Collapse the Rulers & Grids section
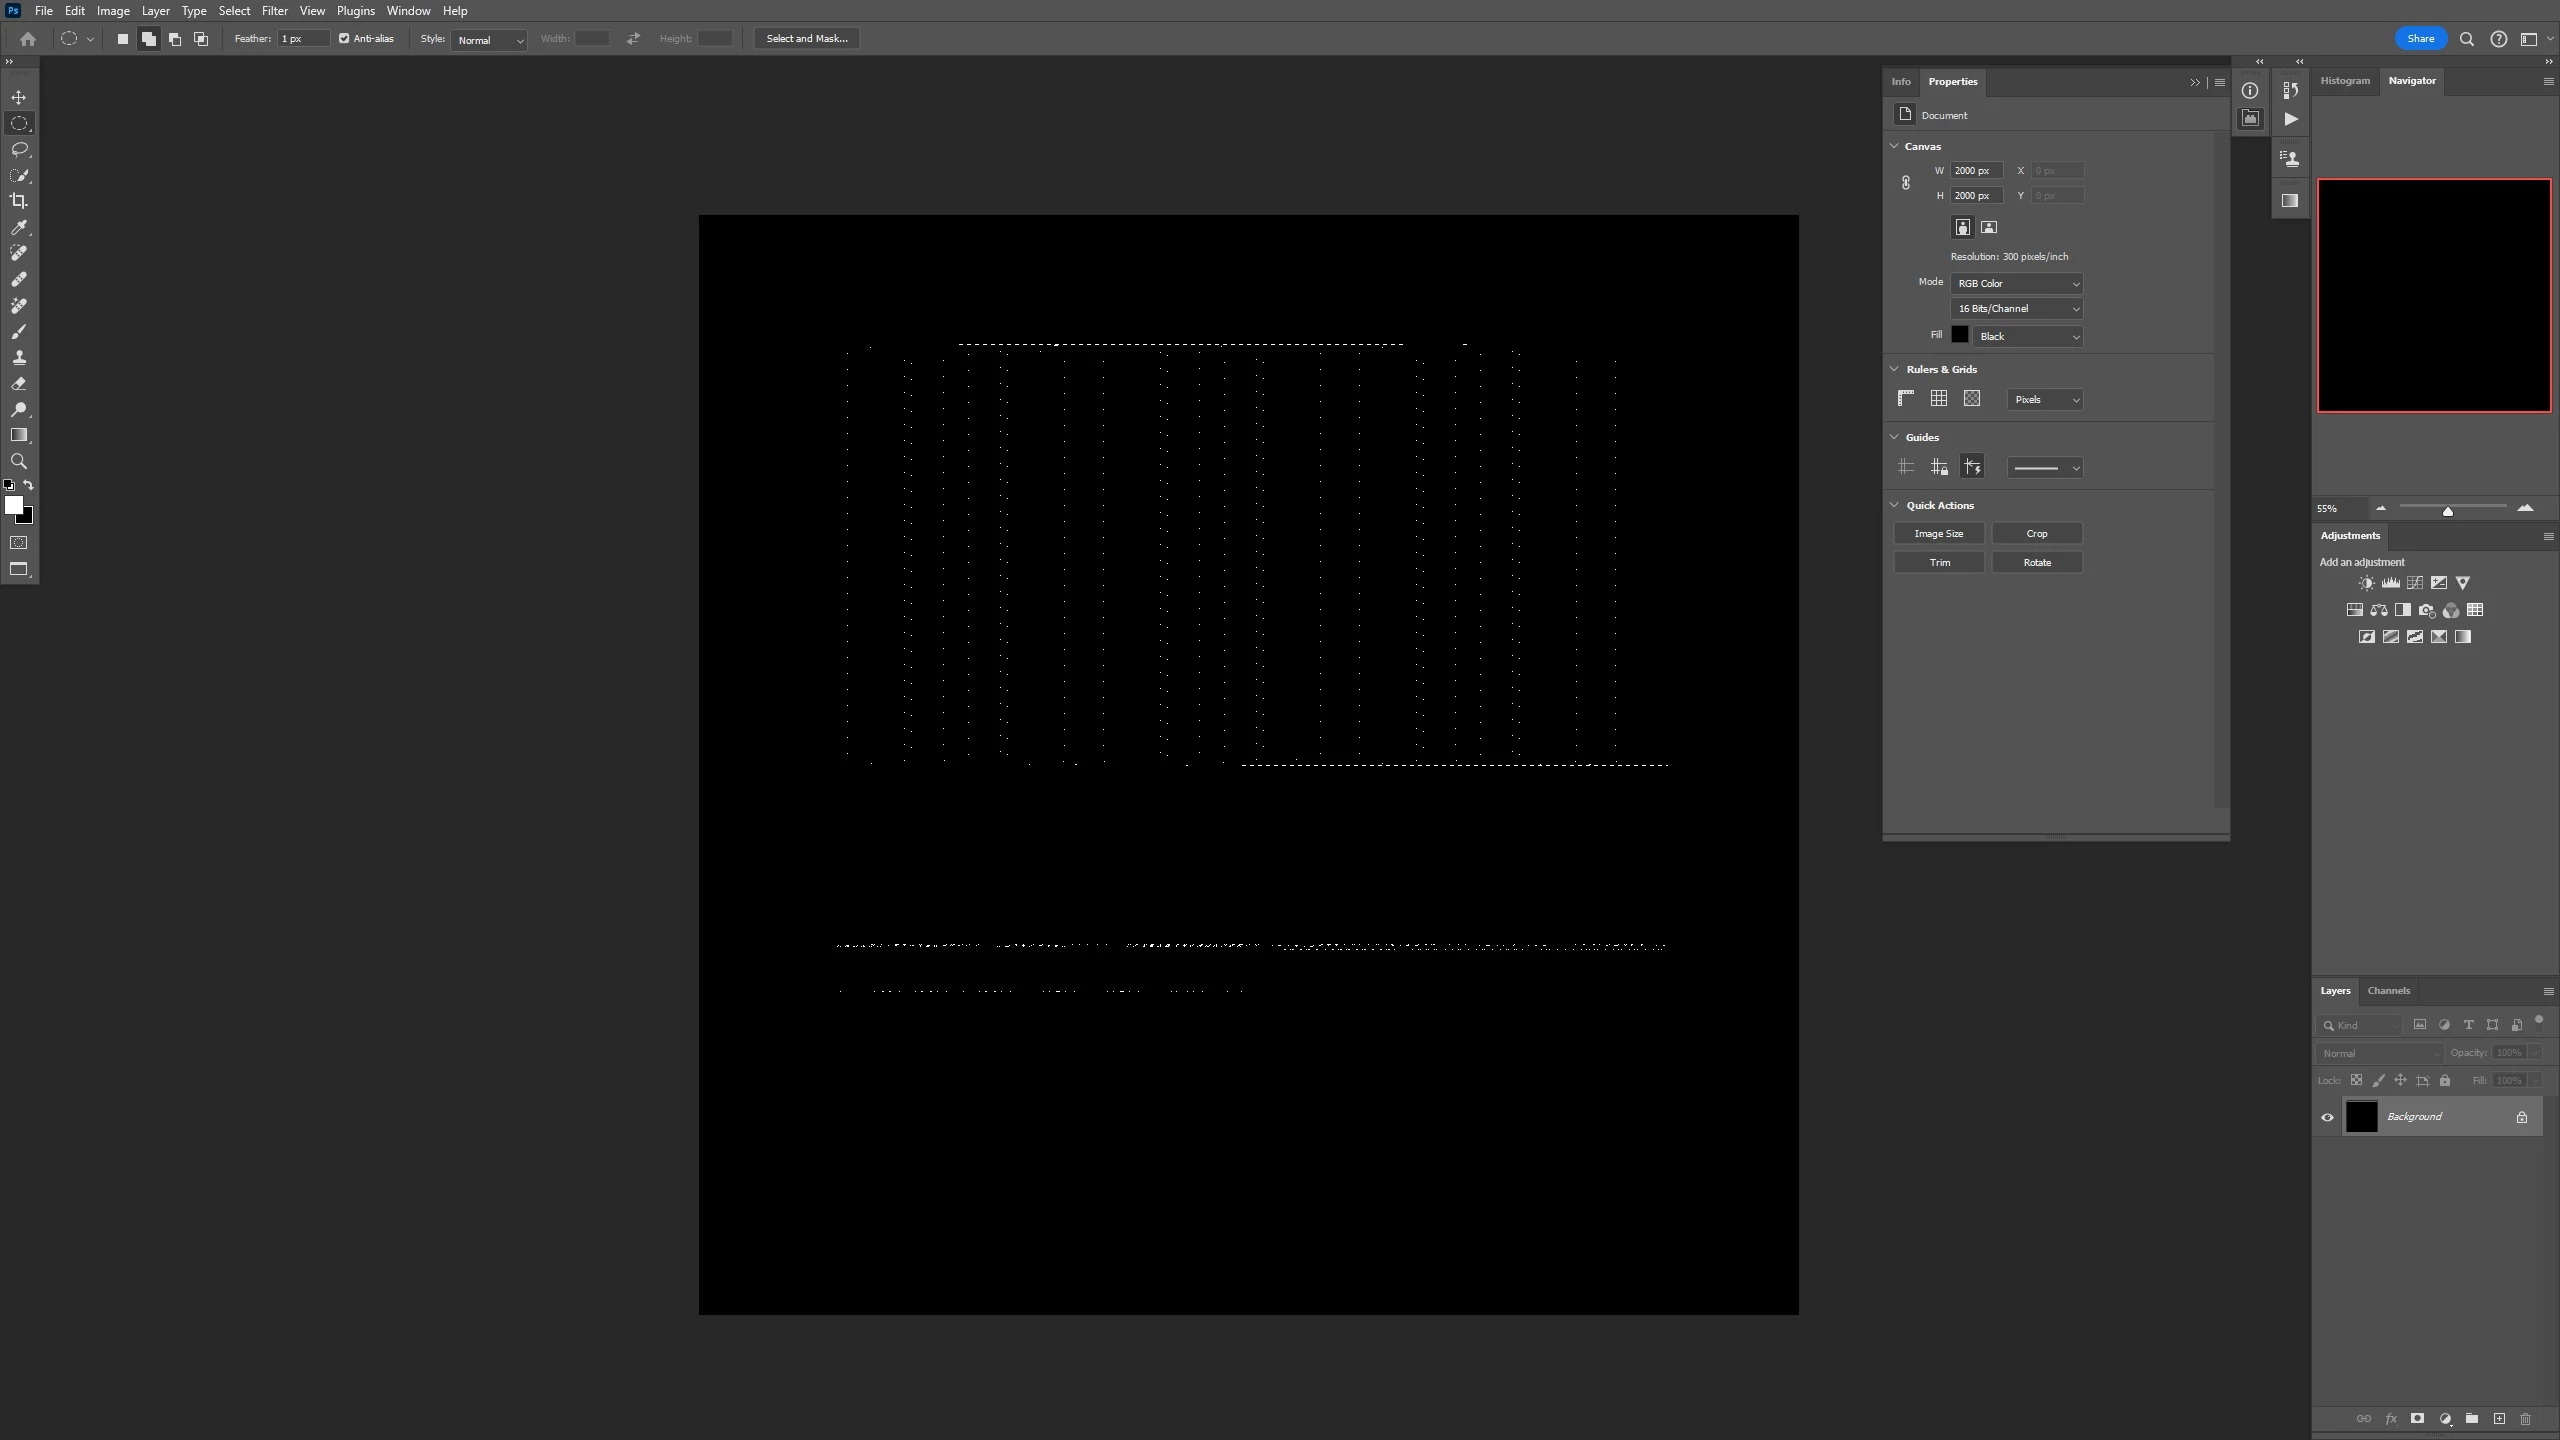This screenshot has width=2560, height=1440. 1894,369
